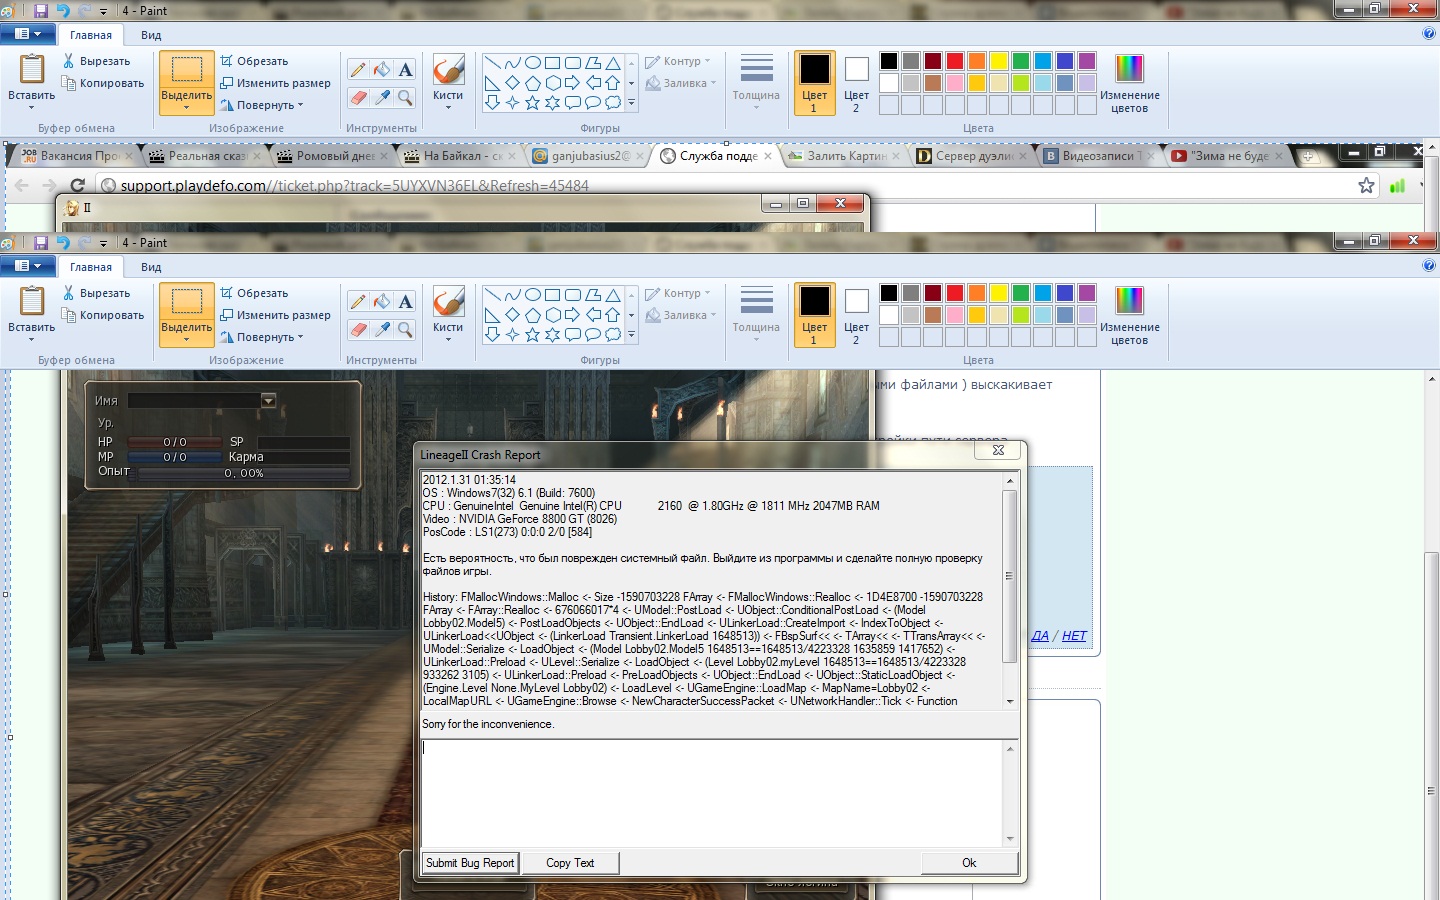Click the crash report comment text box
The height and width of the screenshot is (900, 1440).
tap(711, 793)
